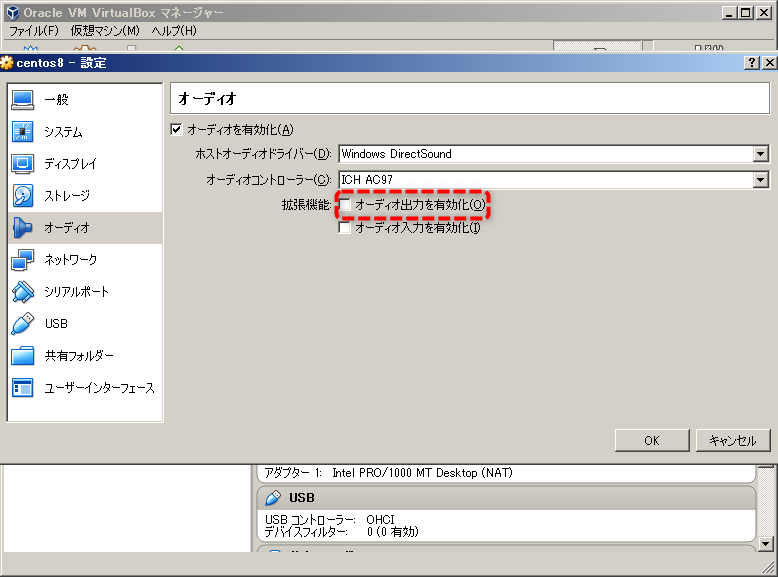Click the オーディオ page heading

click(207, 99)
